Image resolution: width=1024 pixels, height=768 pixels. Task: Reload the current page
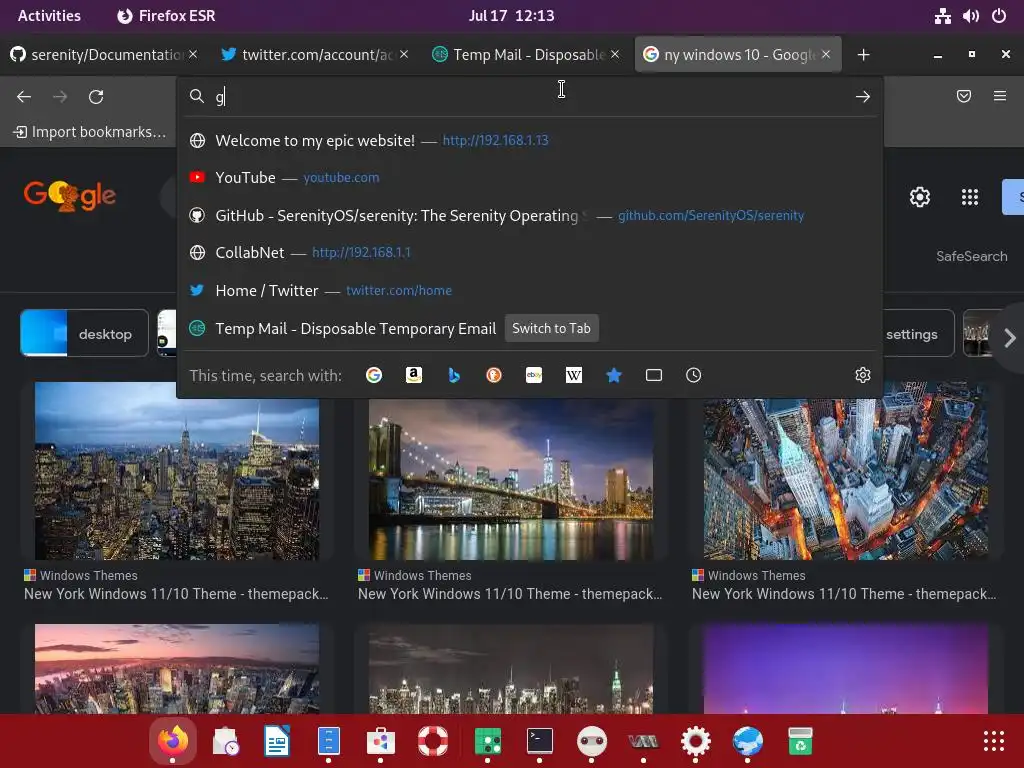[96, 97]
